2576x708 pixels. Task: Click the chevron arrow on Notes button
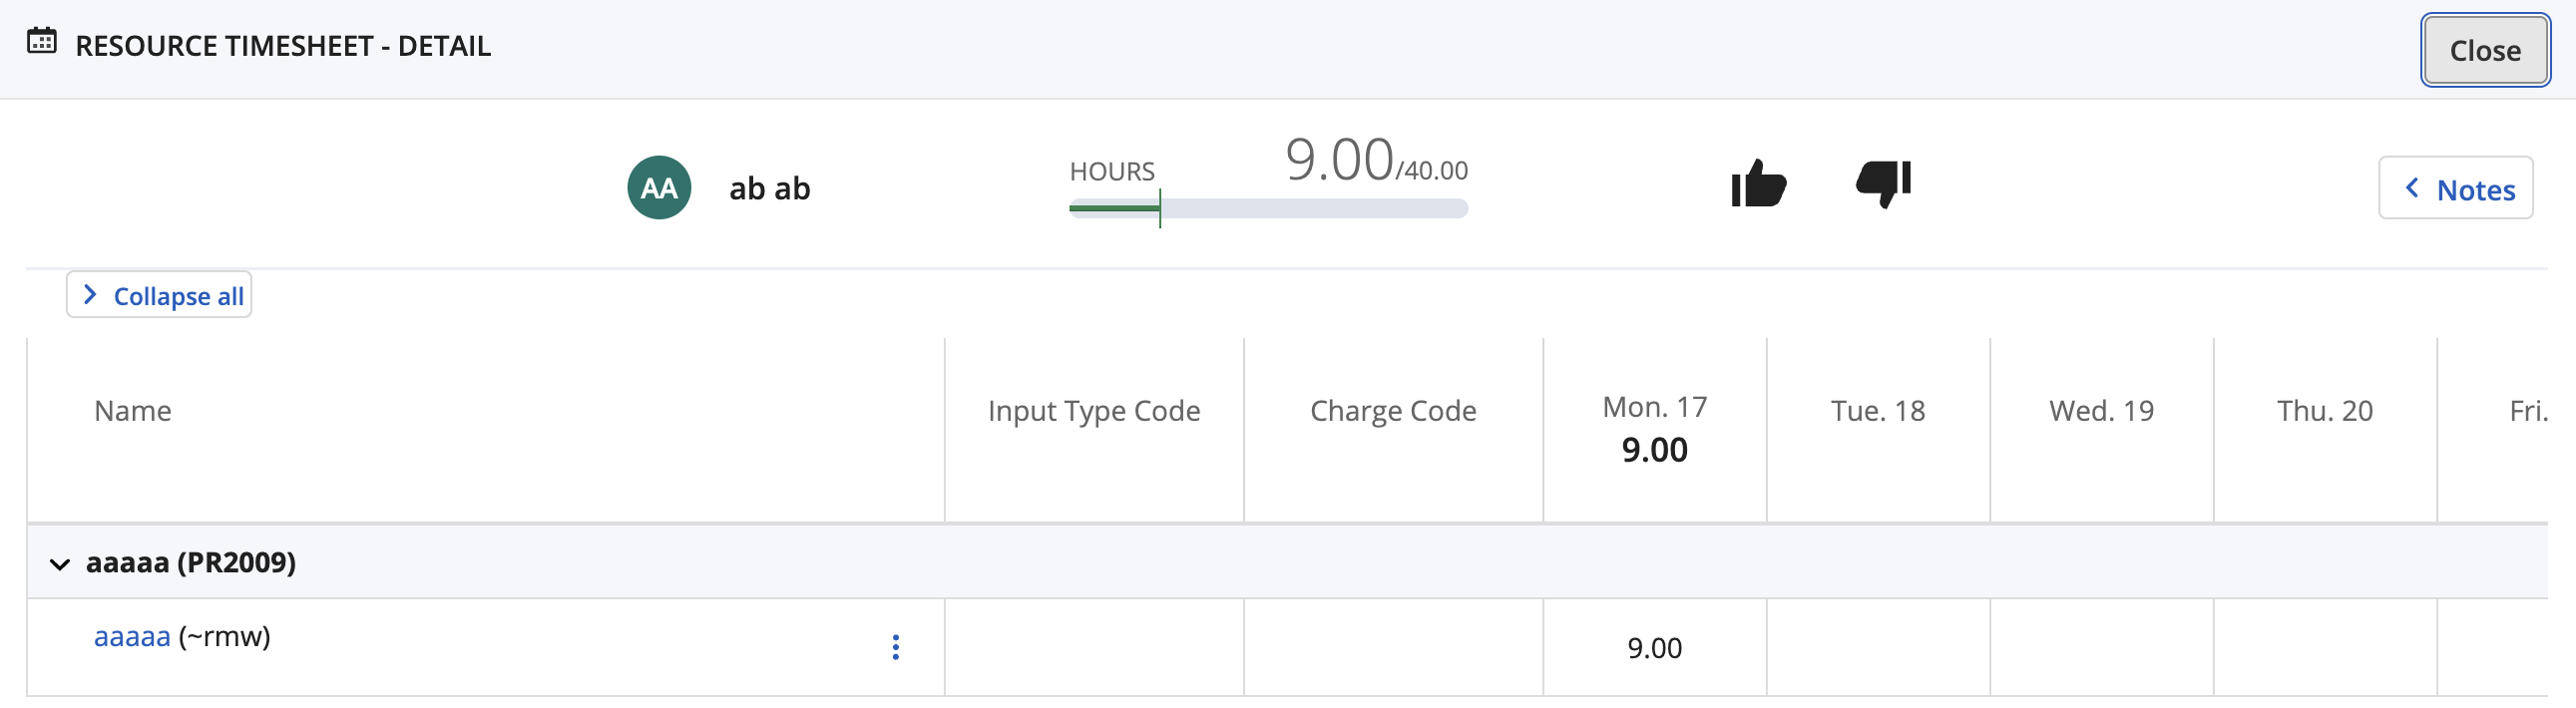pos(2413,188)
